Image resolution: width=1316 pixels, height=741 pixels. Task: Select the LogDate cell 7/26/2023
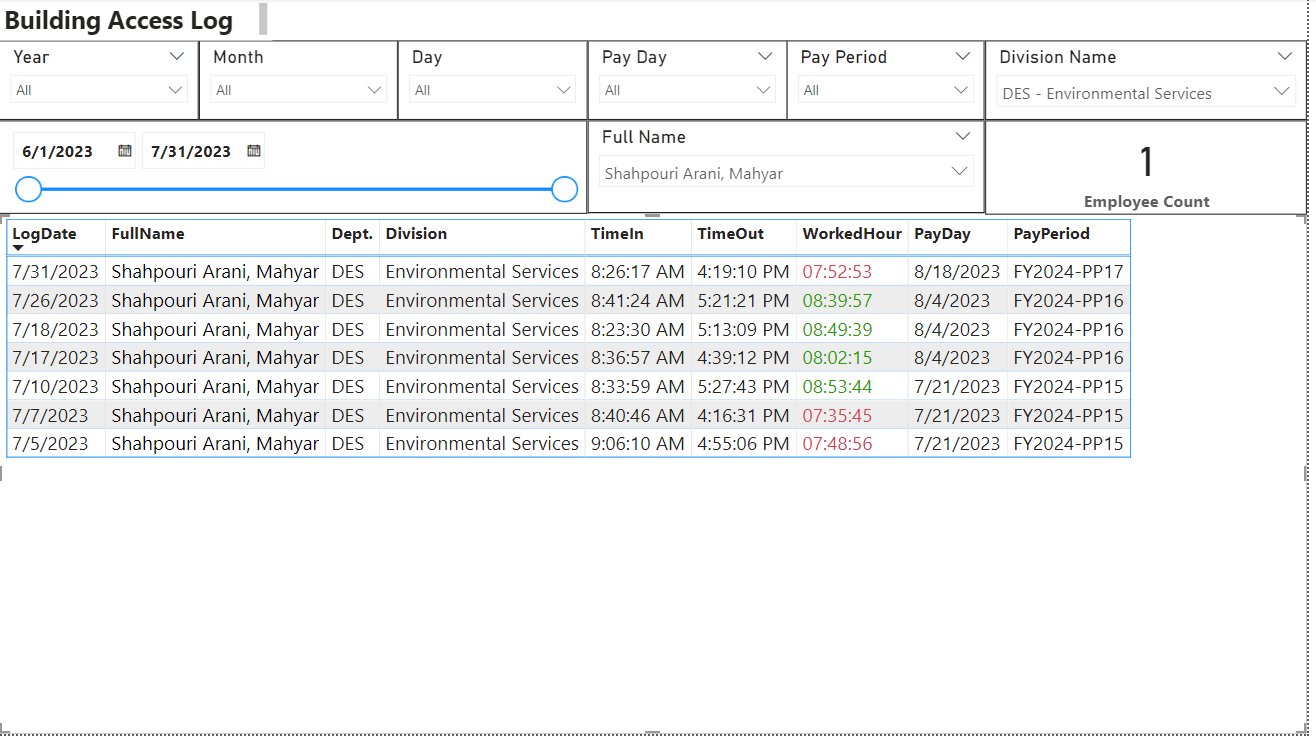click(55, 300)
